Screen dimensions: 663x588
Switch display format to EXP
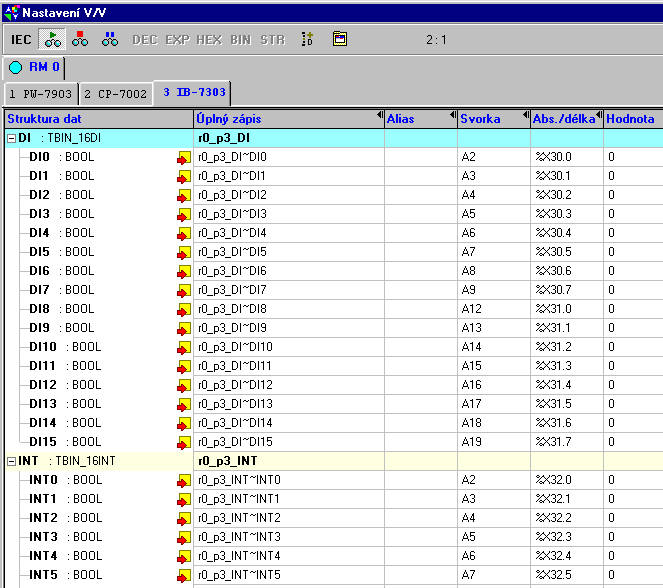pos(178,40)
